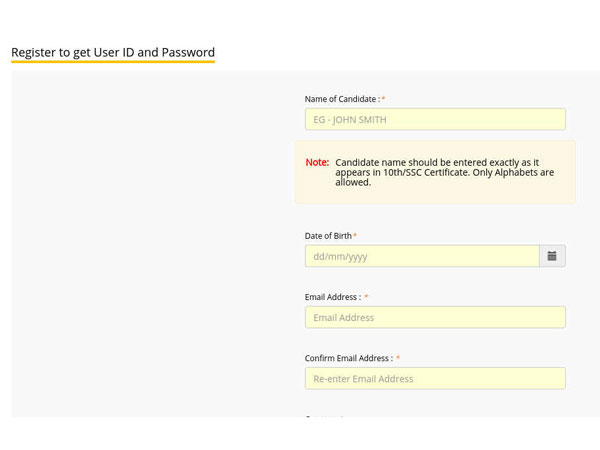This screenshot has height=450, width=600.
Task: Open the Date of Birth calendar picker
Action: (x=552, y=256)
